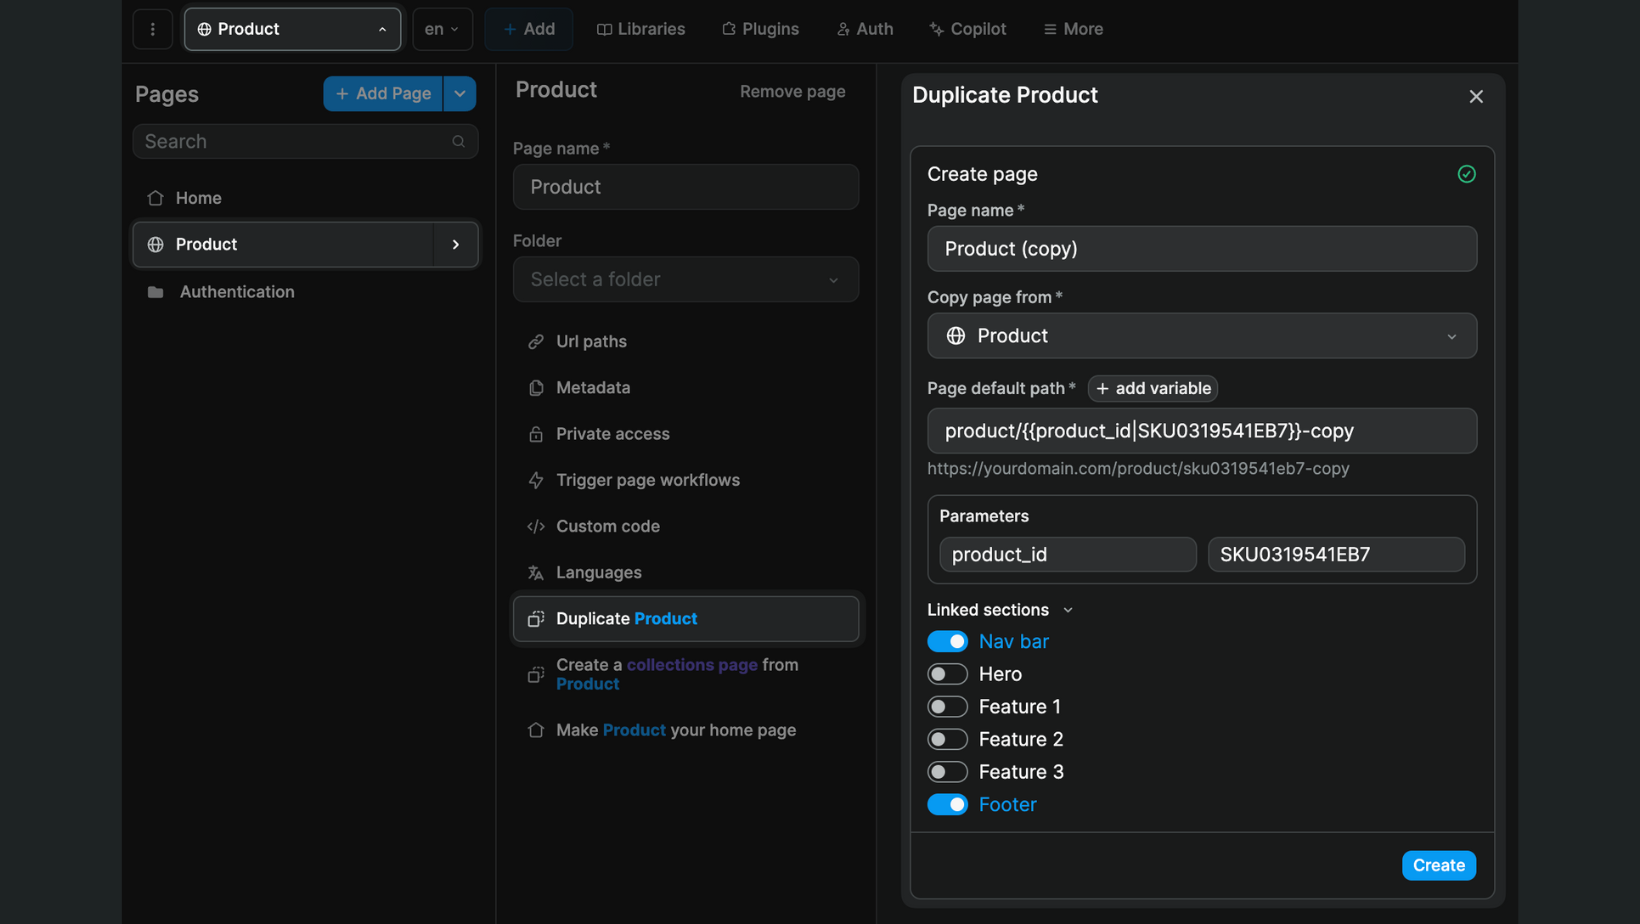1640x924 pixels.
Task: Click Remove page link
Action: point(791,91)
